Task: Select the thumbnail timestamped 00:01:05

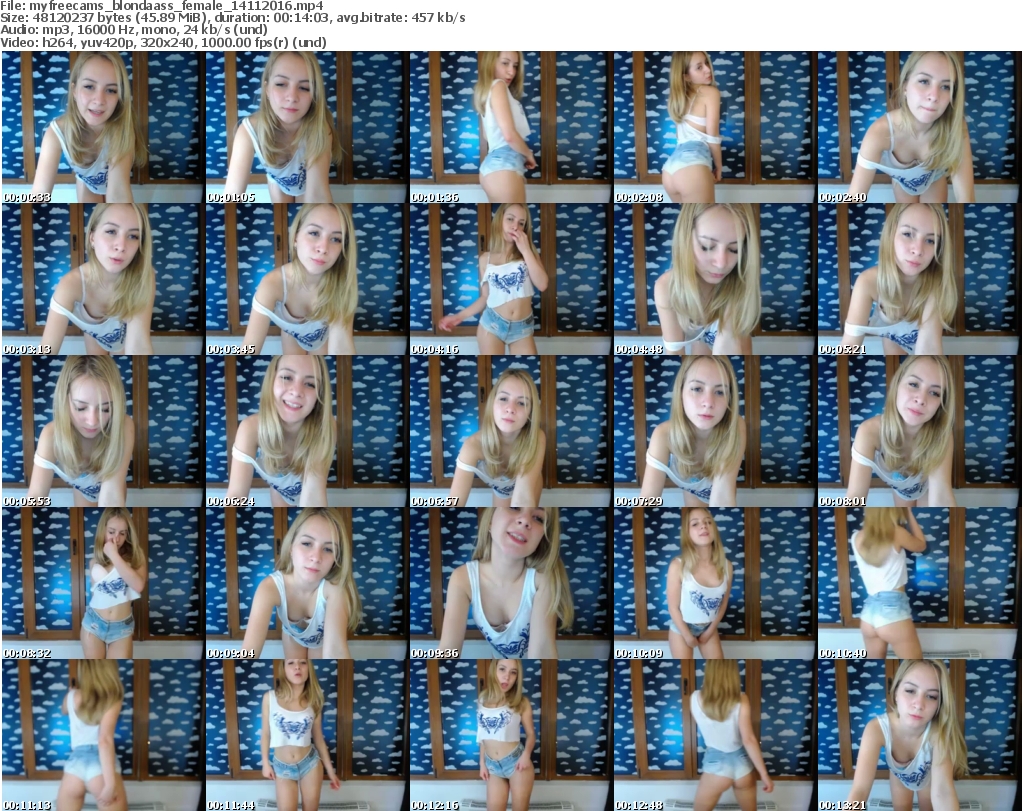Action: 306,127
